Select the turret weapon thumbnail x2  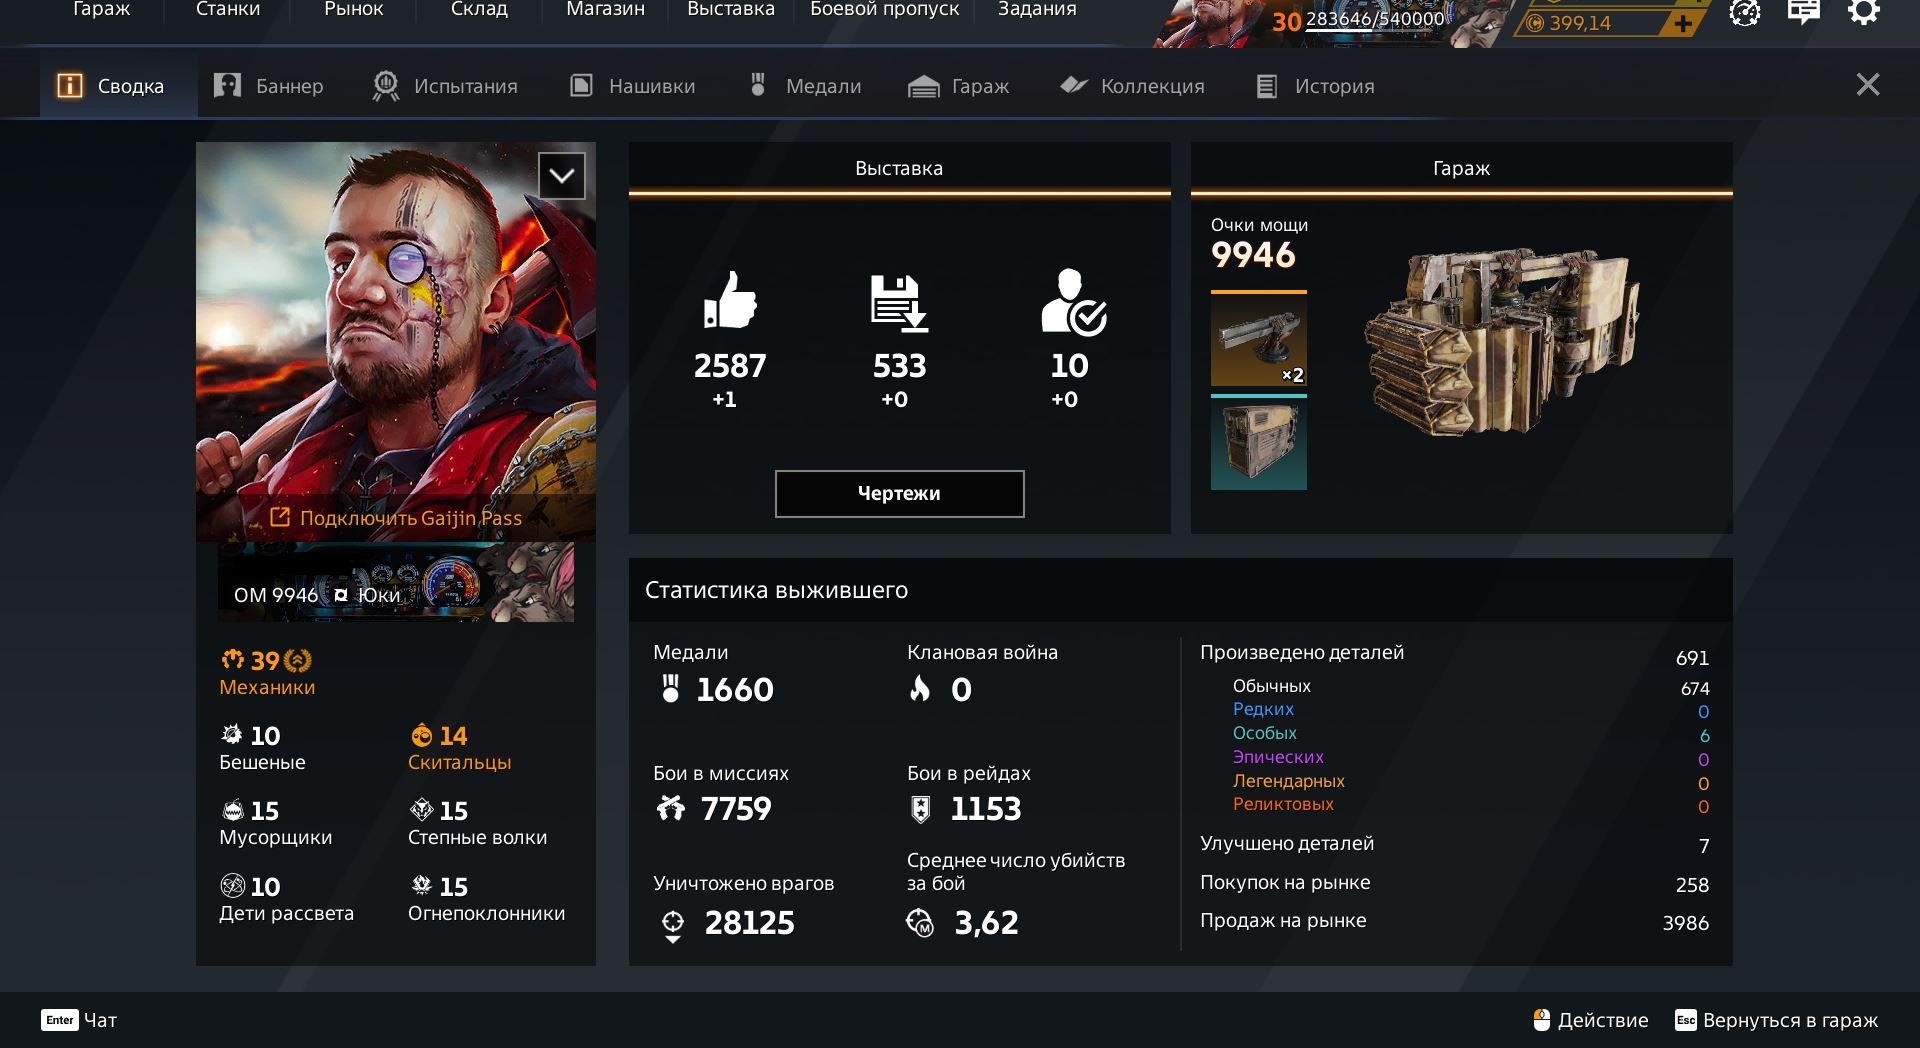coord(1258,339)
